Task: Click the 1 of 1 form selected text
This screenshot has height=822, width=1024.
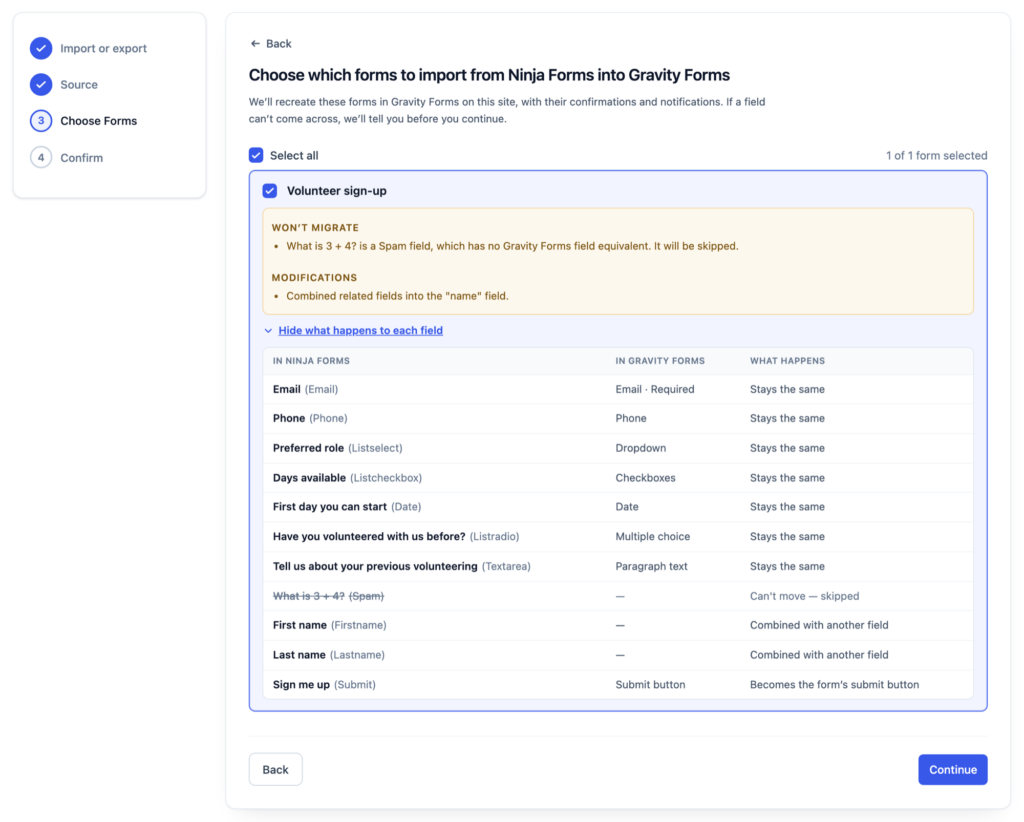Action: [x=936, y=155]
